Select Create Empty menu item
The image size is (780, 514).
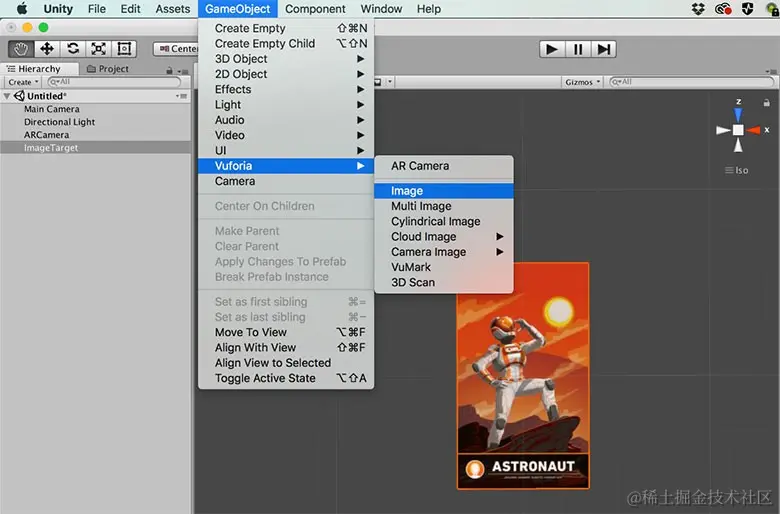tap(286, 28)
